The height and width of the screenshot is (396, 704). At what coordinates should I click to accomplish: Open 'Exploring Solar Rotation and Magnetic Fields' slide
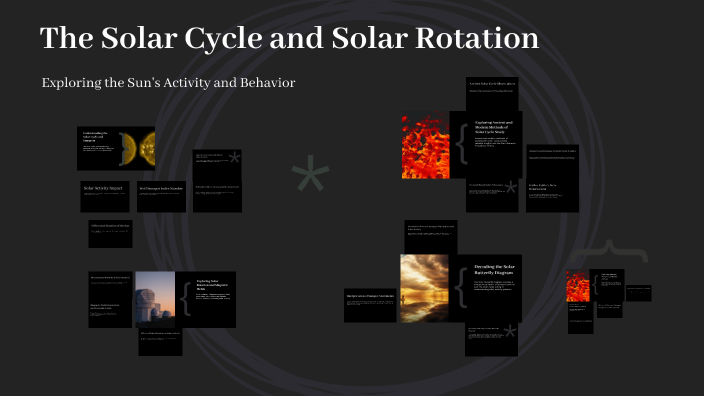pyautogui.click(x=206, y=299)
